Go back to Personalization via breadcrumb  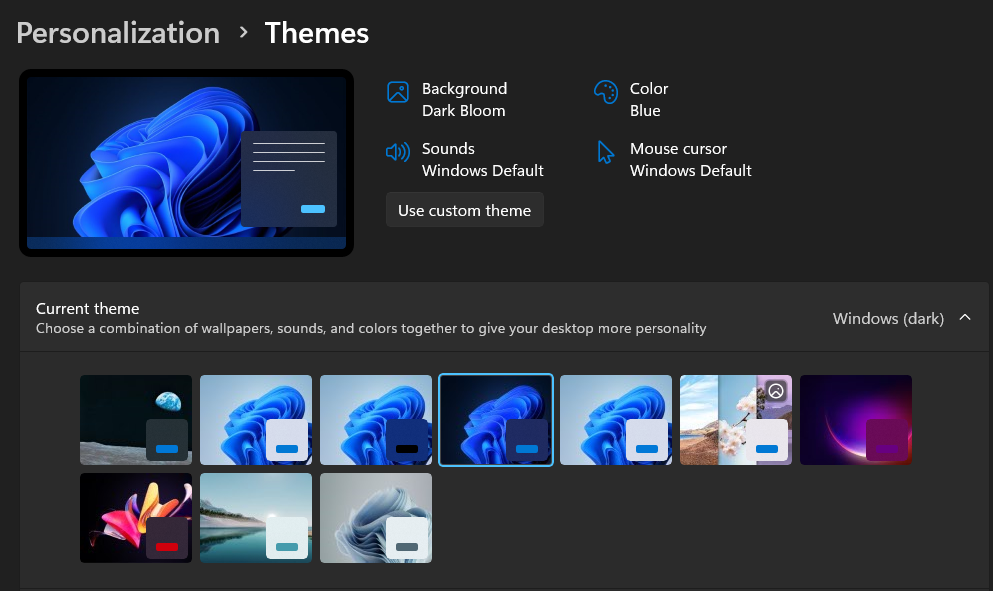(118, 33)
